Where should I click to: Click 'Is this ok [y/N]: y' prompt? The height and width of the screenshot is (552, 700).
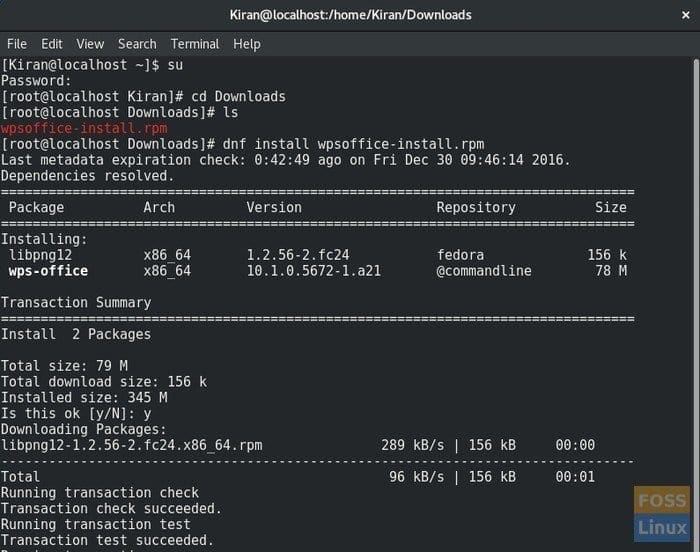coord(76,414)
